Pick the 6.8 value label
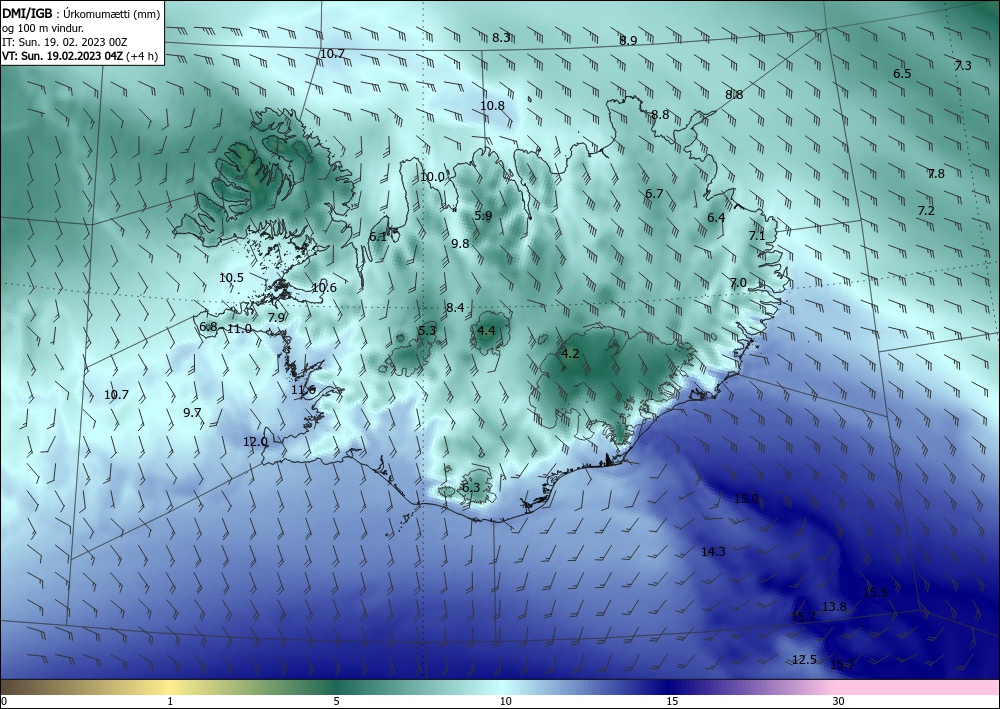 [208, 327]
